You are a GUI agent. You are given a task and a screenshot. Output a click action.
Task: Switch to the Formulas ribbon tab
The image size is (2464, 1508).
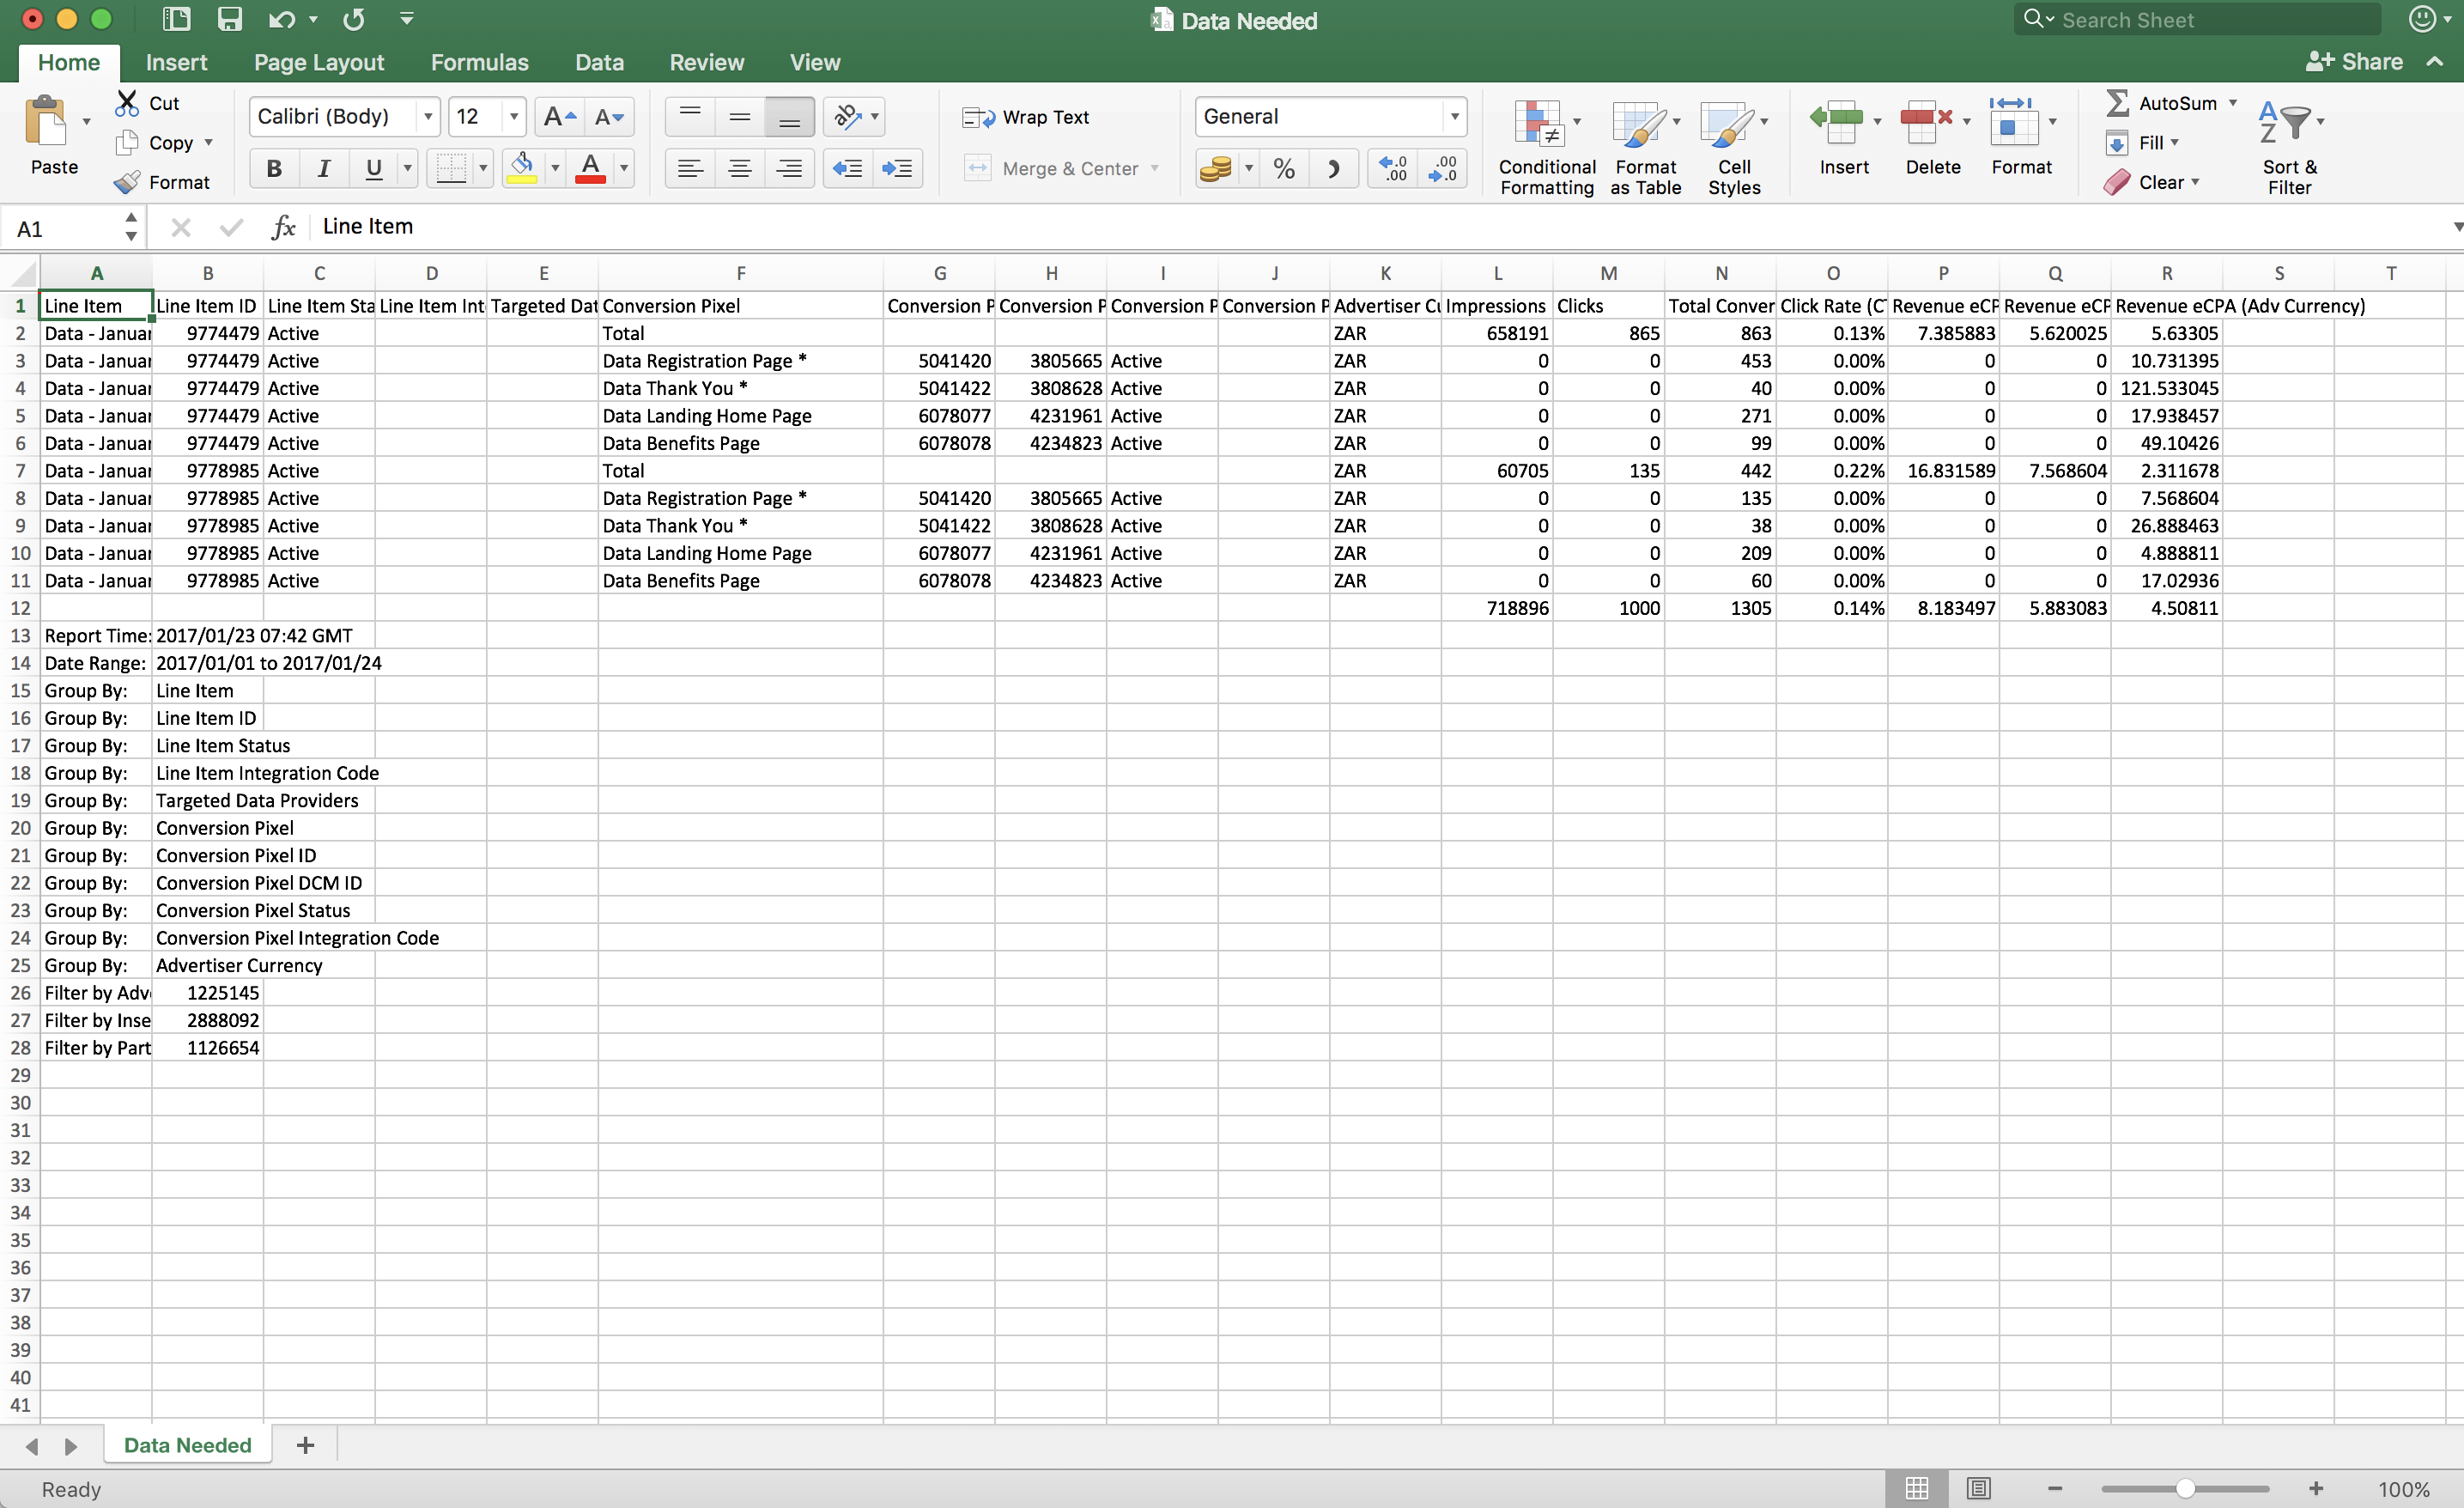pos(479,62)
